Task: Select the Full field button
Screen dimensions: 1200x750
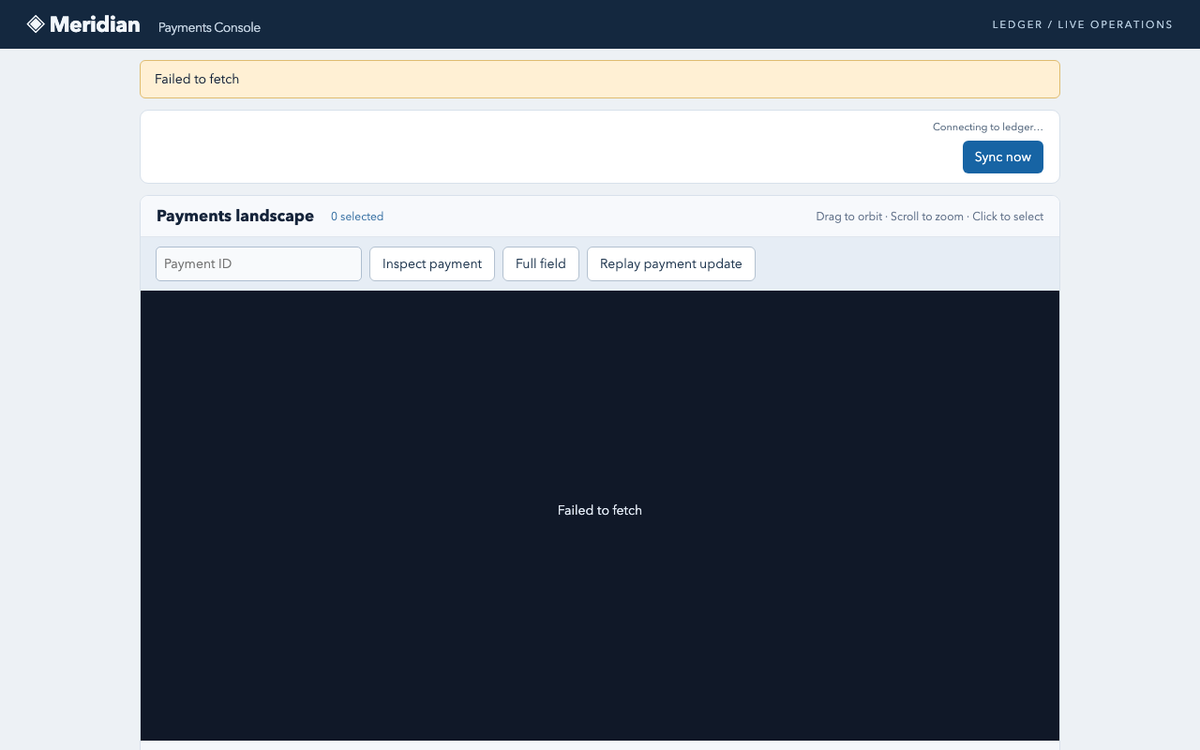Action: [x=541, y=264]
